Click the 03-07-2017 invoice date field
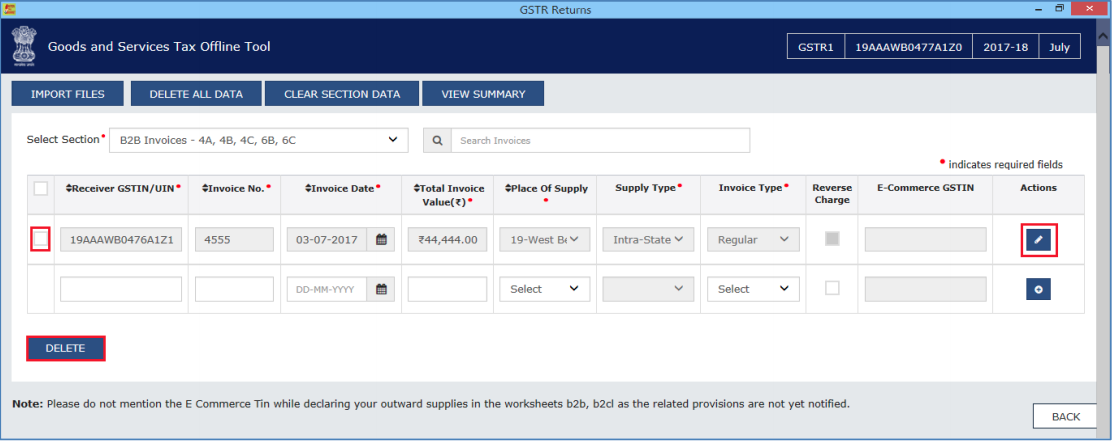This screenshot has width=1112, height=441. [x=327, y=240]
